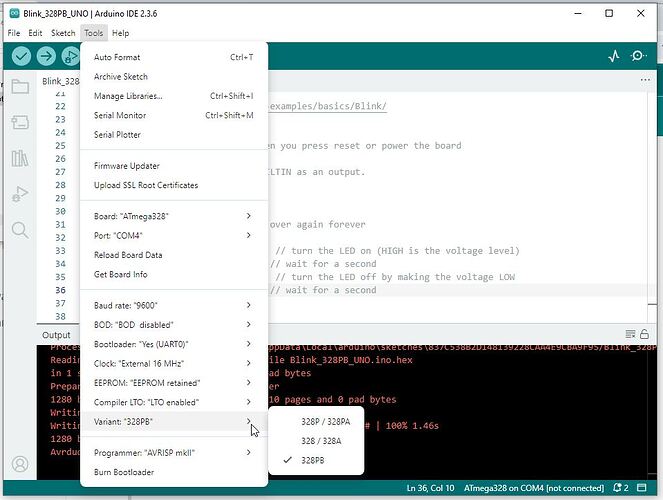The image size is (663, 500).
Task: Select variant 328P / 328PA
Action: coord(316,421)
